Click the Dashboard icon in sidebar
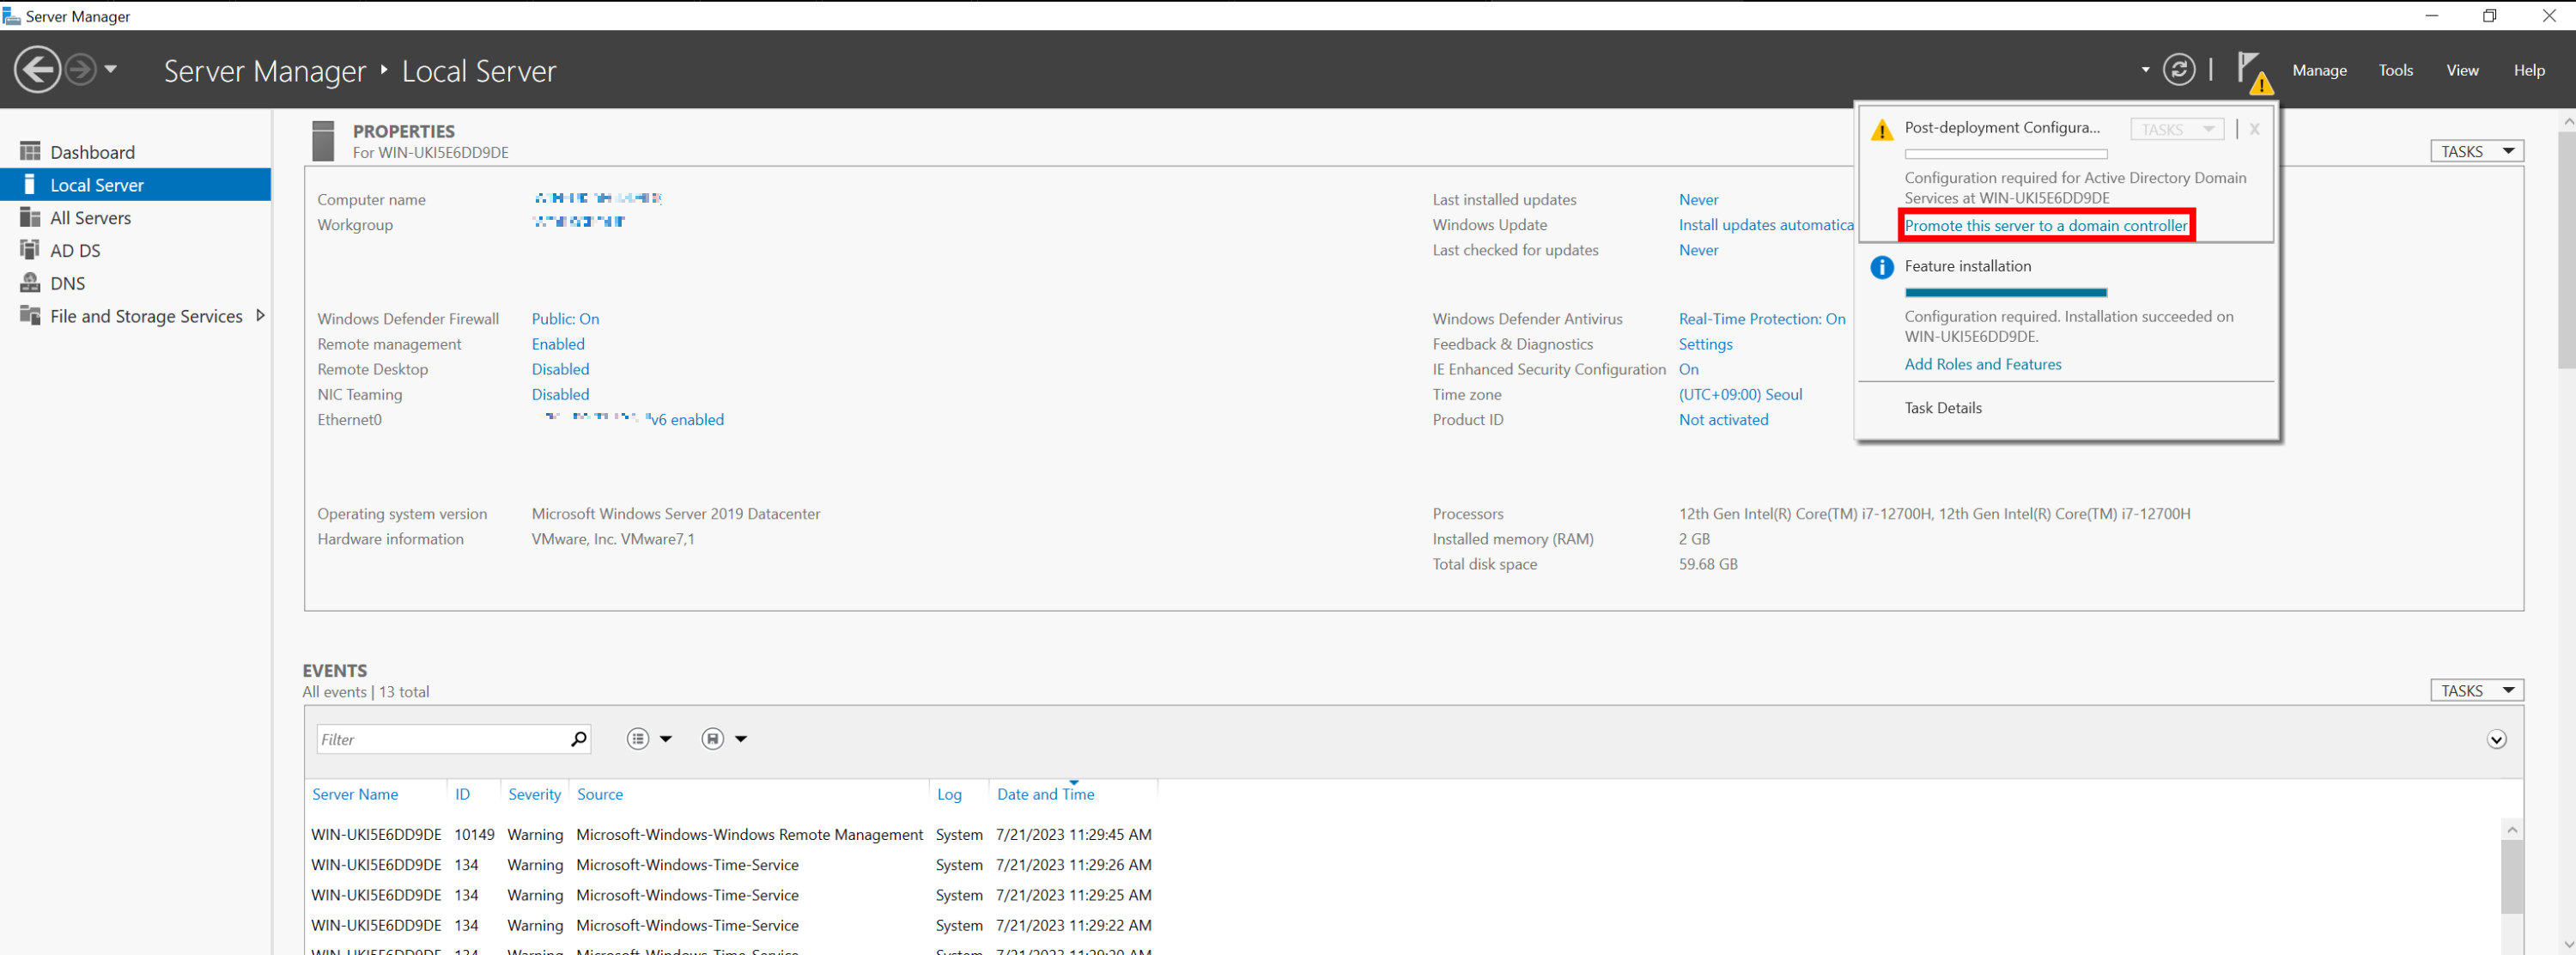The image size is (2576, 955). pyautogui.click(x=30, y=151)
